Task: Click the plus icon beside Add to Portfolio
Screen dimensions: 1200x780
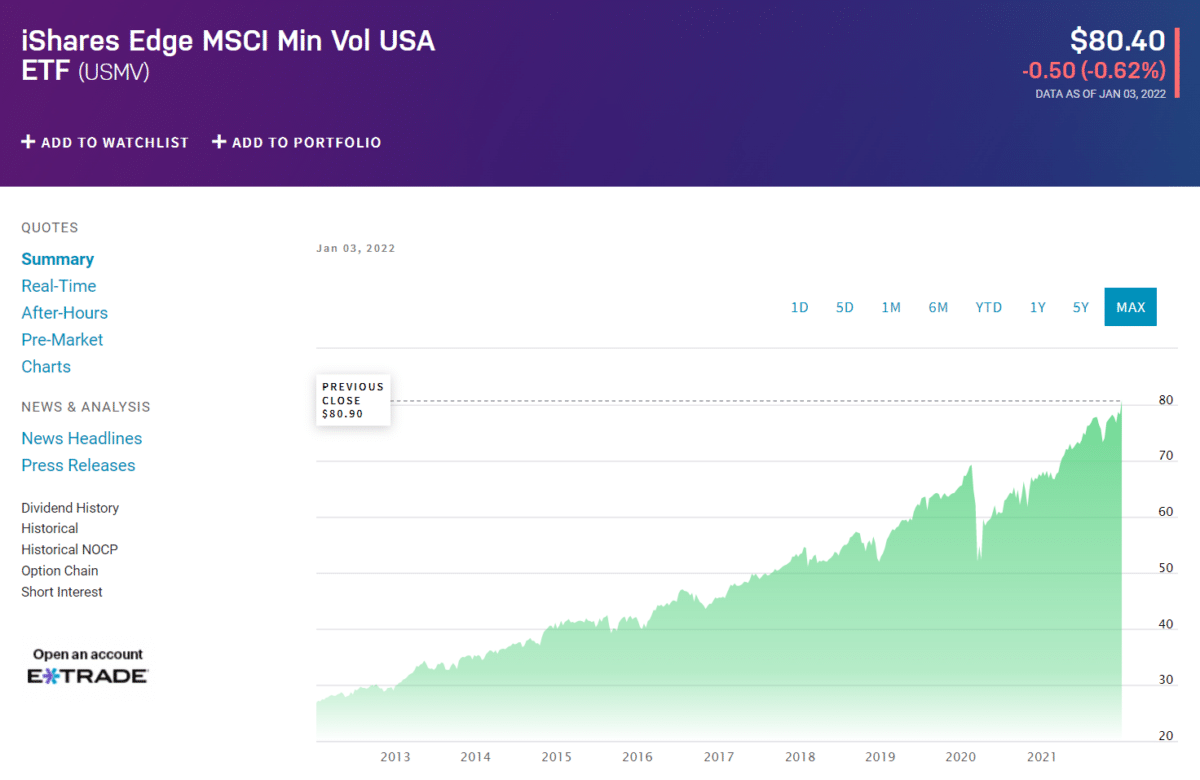Action: [x=219, y=142]
